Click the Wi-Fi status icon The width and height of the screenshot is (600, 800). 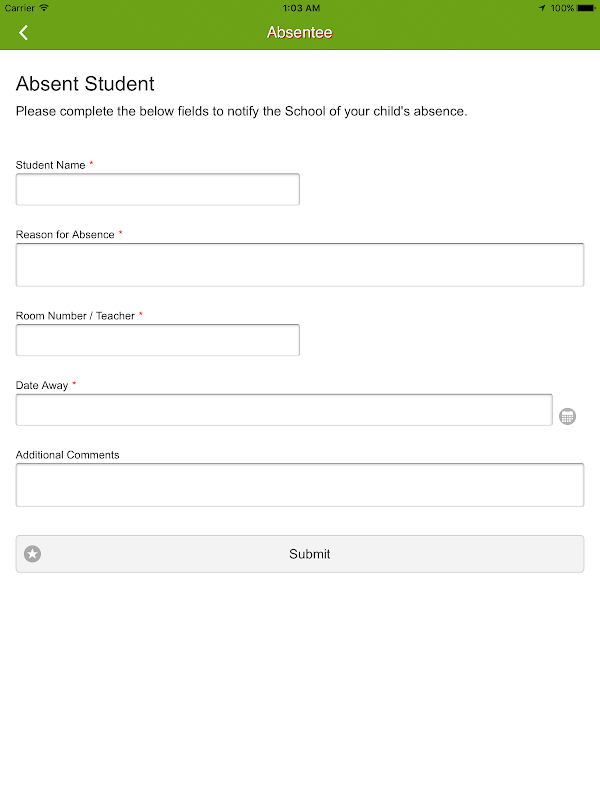(44, 8)
